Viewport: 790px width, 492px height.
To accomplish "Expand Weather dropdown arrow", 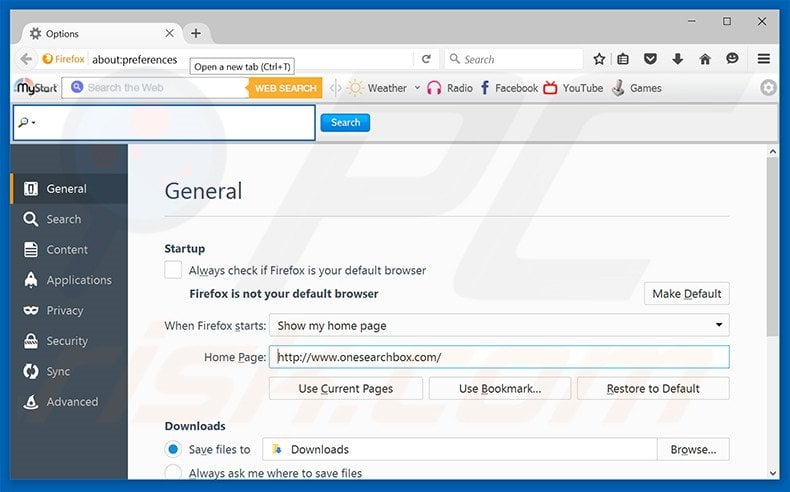I will coord(417,88).
